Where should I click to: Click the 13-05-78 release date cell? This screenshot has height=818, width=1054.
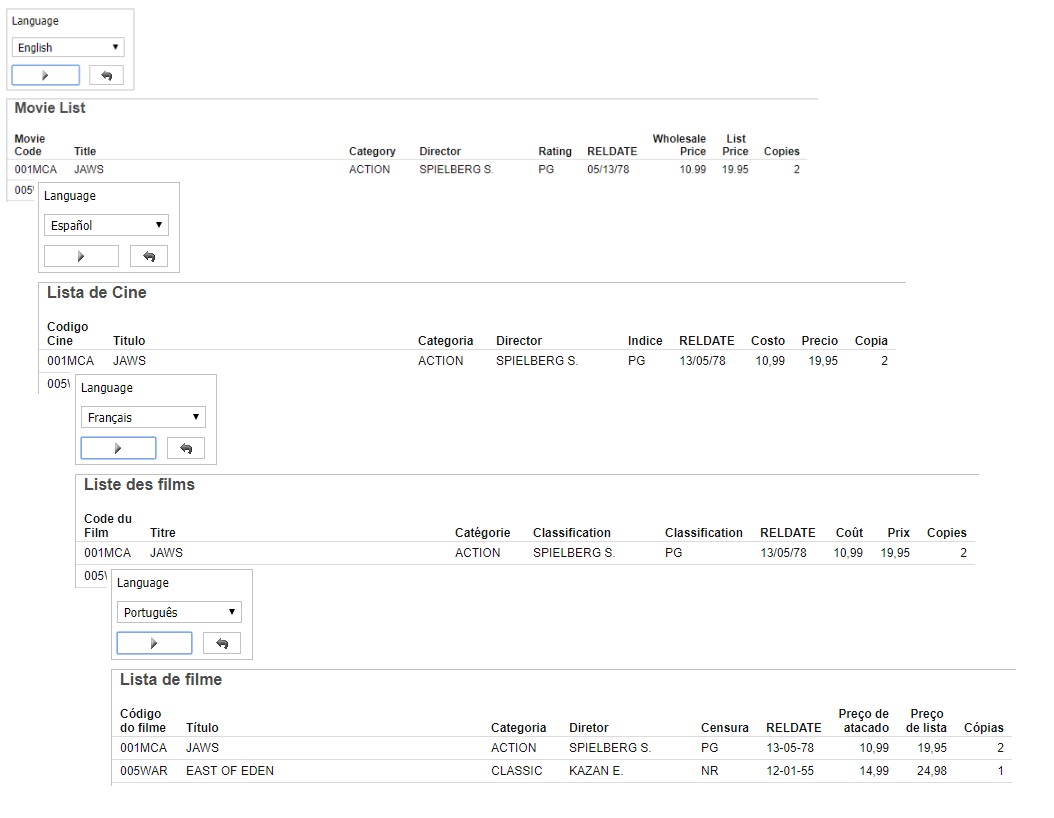tap(790, 748)
